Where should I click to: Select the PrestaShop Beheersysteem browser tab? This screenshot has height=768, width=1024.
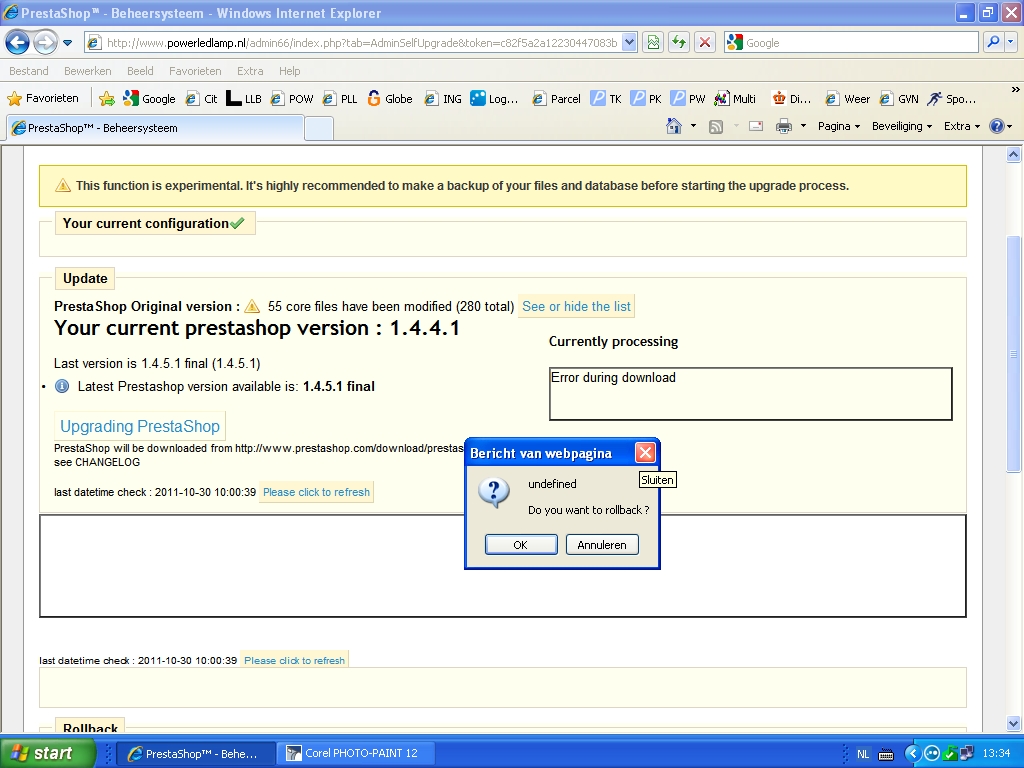[x=155, y=128]
